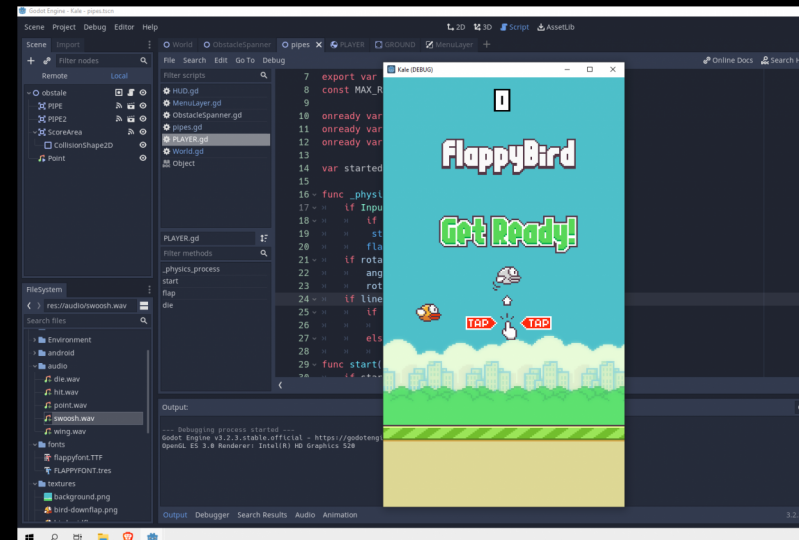Open Scene dock options menu
Screen dimensions: 799x540
pos(149,45)
